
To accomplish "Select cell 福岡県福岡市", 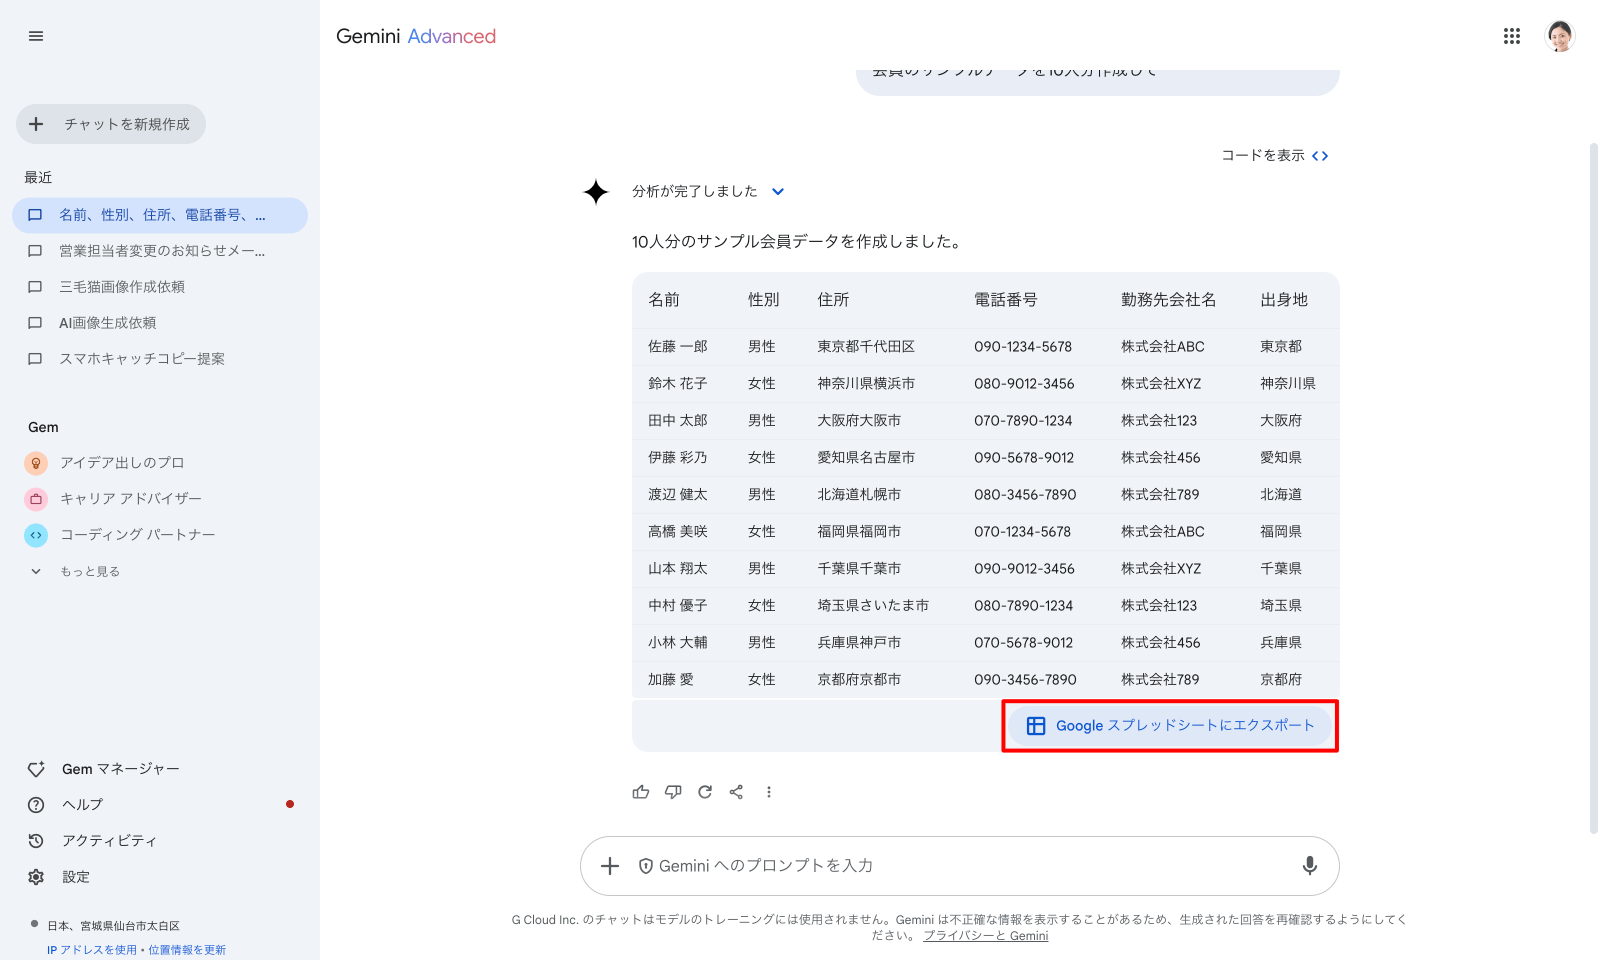I will pyautogui.click(x=859, y=532).
